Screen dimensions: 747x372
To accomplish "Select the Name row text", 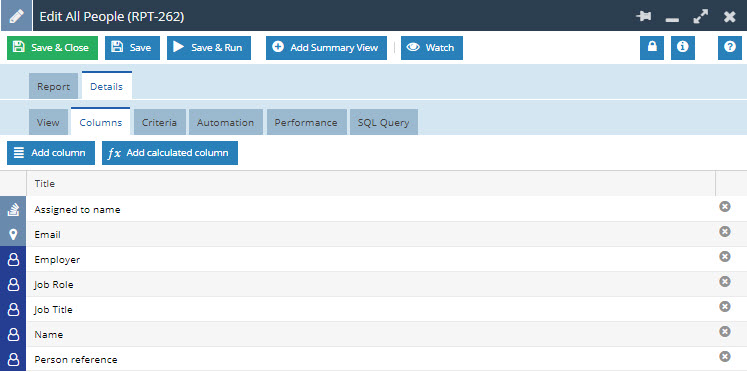I will (x=49, y=334).
